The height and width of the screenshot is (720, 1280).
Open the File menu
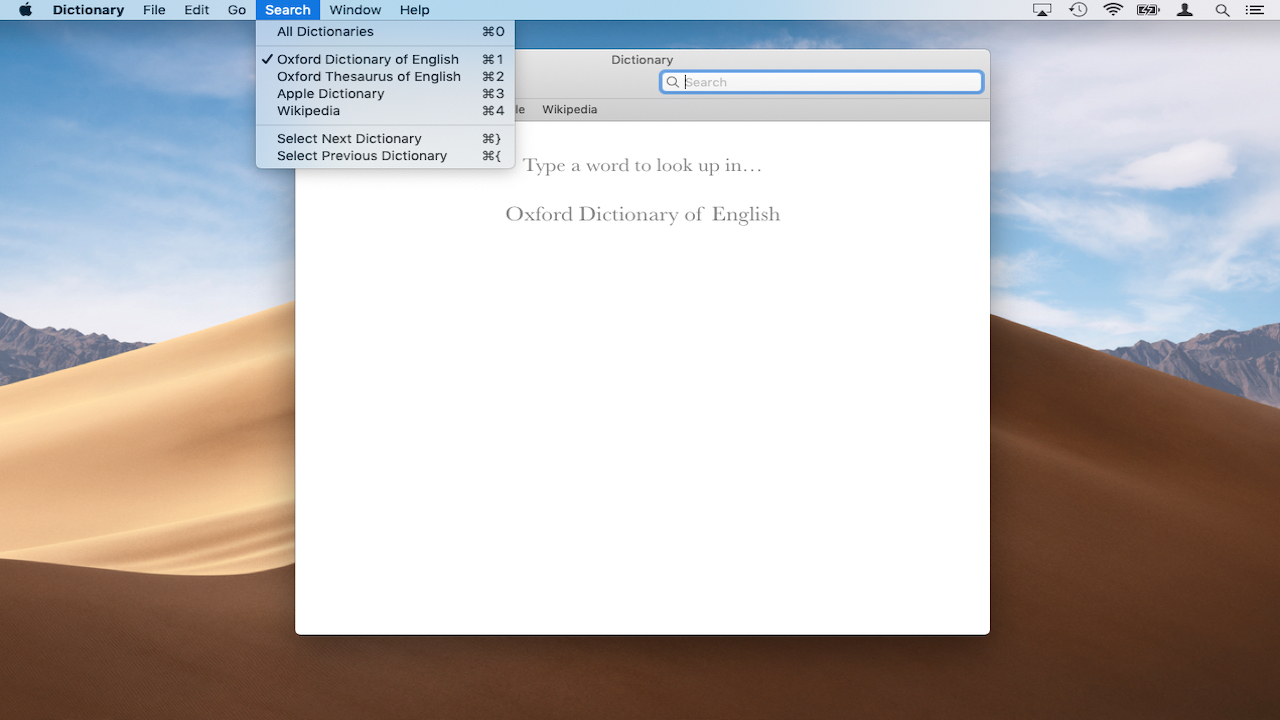point(154,10)
